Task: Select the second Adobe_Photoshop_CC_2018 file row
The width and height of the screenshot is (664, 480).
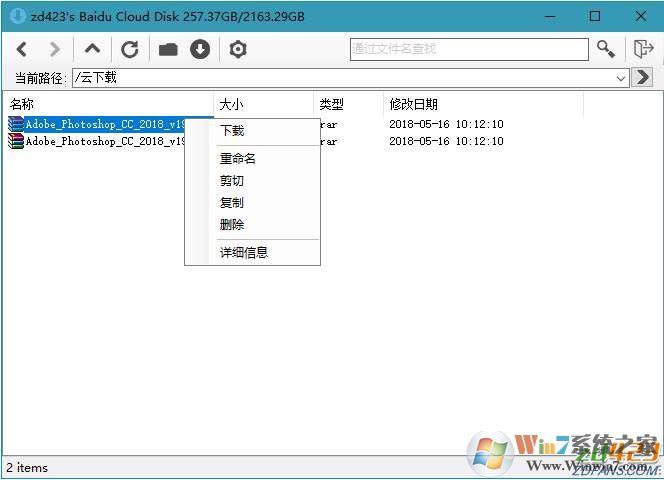Action: (x=105, y=141)
